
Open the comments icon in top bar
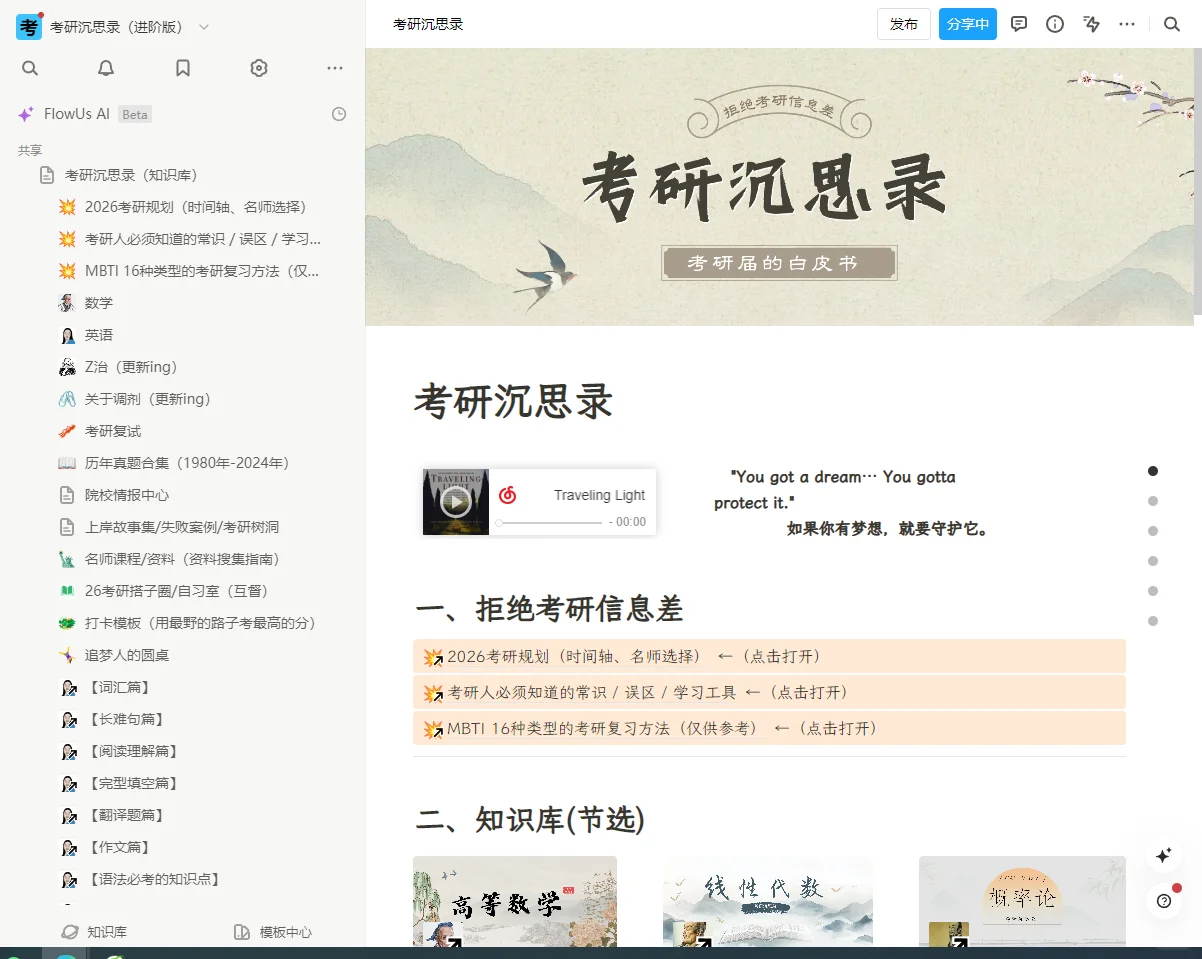tap(1019, 24)
